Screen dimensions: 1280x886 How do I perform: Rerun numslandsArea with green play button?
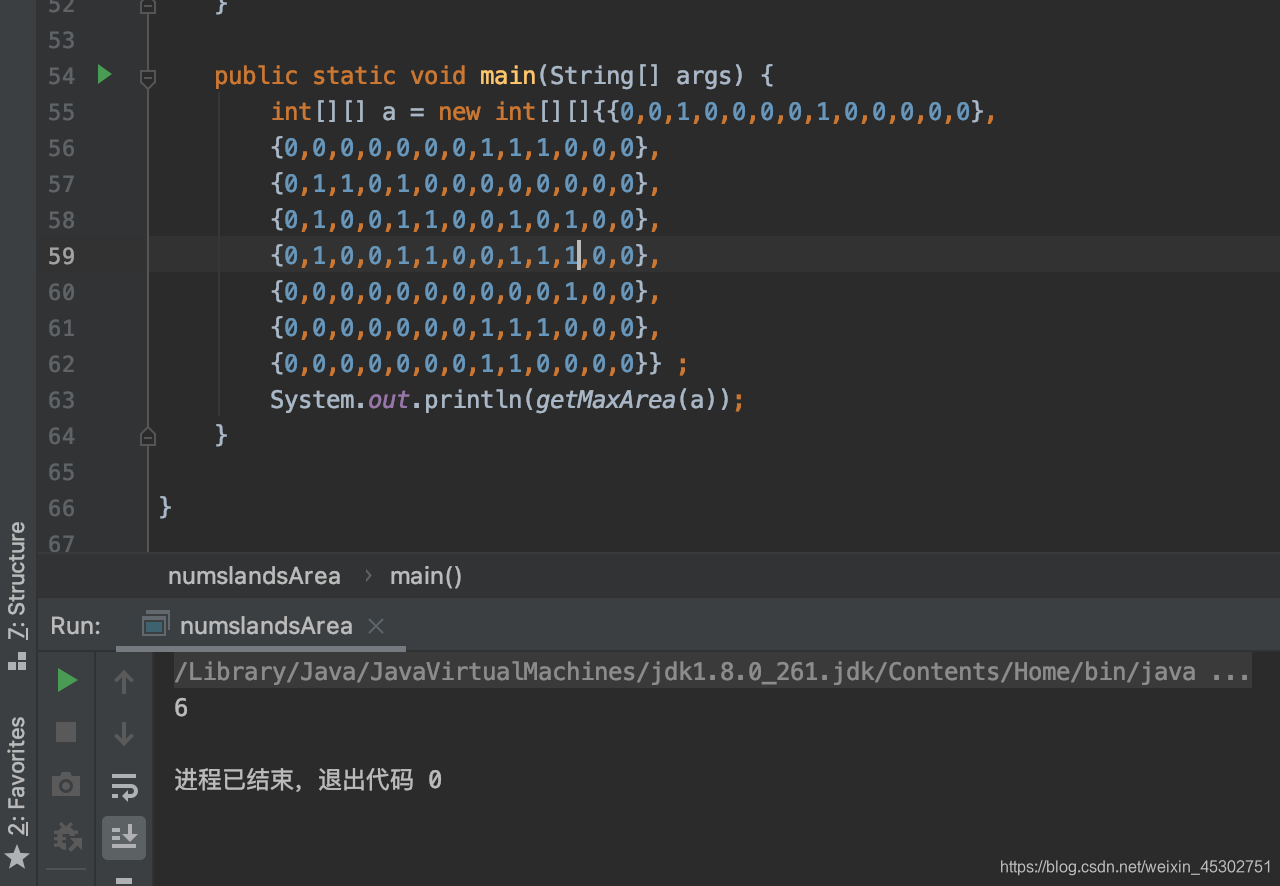tap(67, 681)
